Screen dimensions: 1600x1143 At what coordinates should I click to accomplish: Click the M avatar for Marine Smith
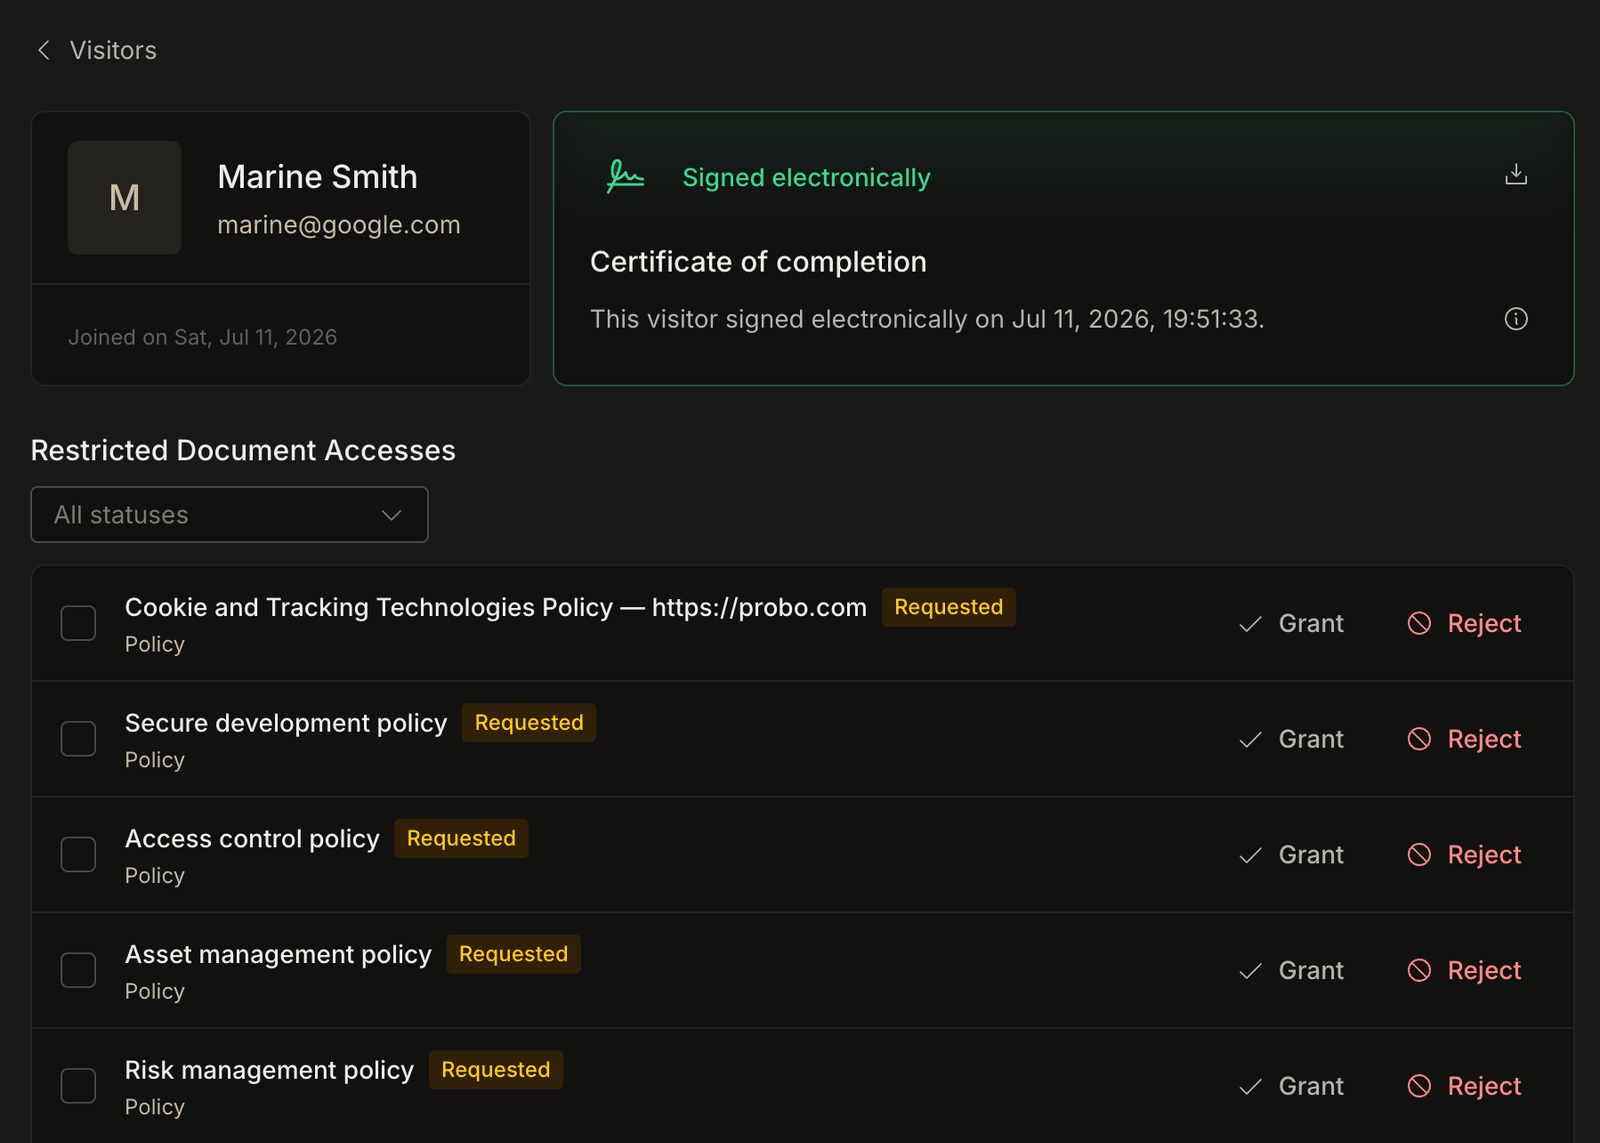(x=125, y=197)
